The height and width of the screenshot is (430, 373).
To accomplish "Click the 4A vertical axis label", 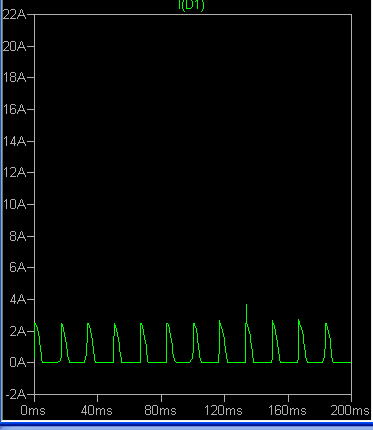I will pos(17,299).
